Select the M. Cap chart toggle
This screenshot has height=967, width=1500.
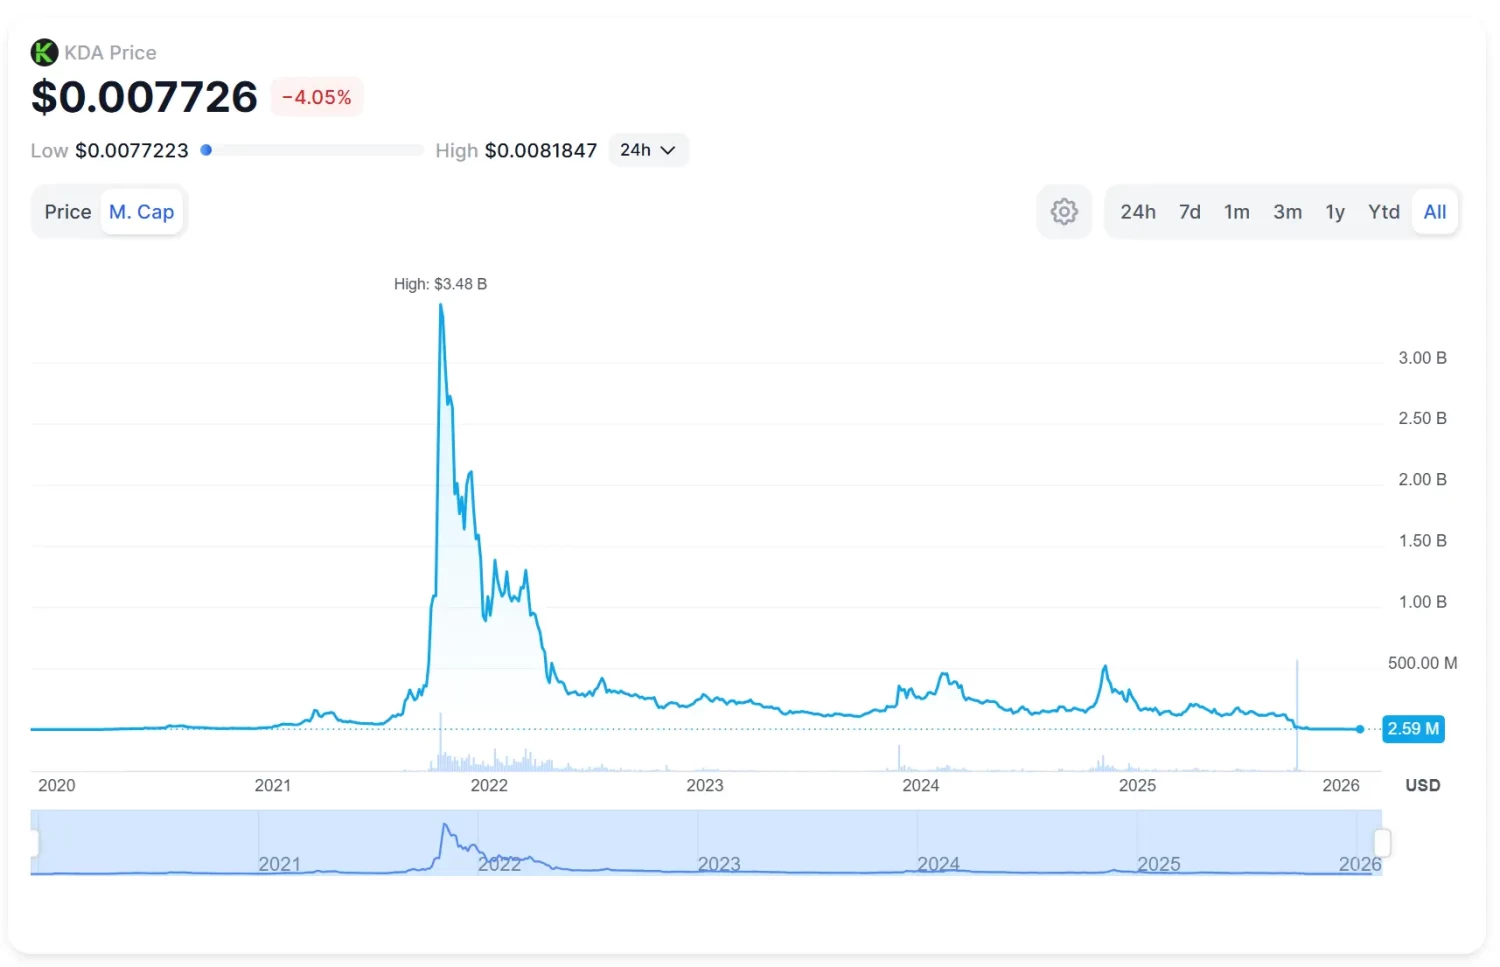[x=141, y=212]
